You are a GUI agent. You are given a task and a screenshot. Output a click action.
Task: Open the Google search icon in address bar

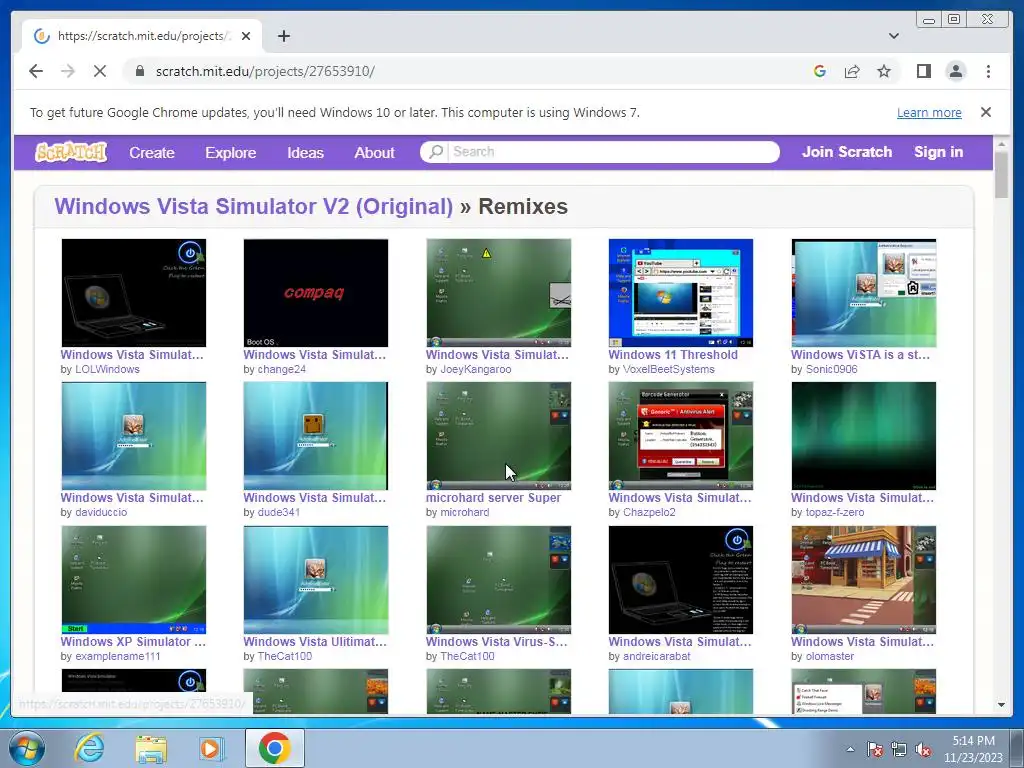pyautogui.click(x=820, y=71)
